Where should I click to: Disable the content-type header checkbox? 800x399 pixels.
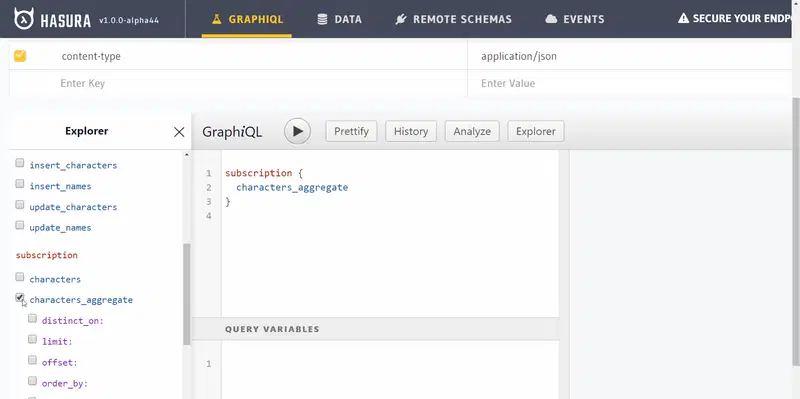click(x=20, y=56)
